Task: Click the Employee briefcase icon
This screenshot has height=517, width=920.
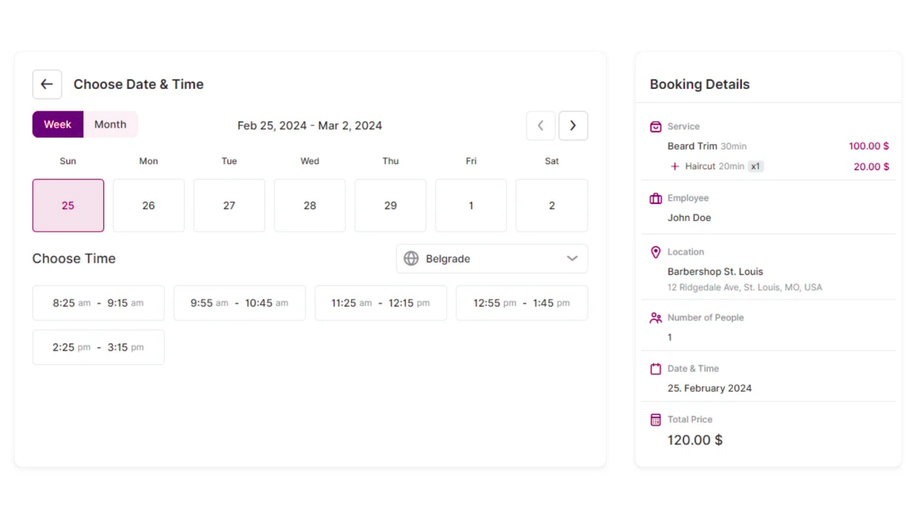Action: (x=656, y=199)
